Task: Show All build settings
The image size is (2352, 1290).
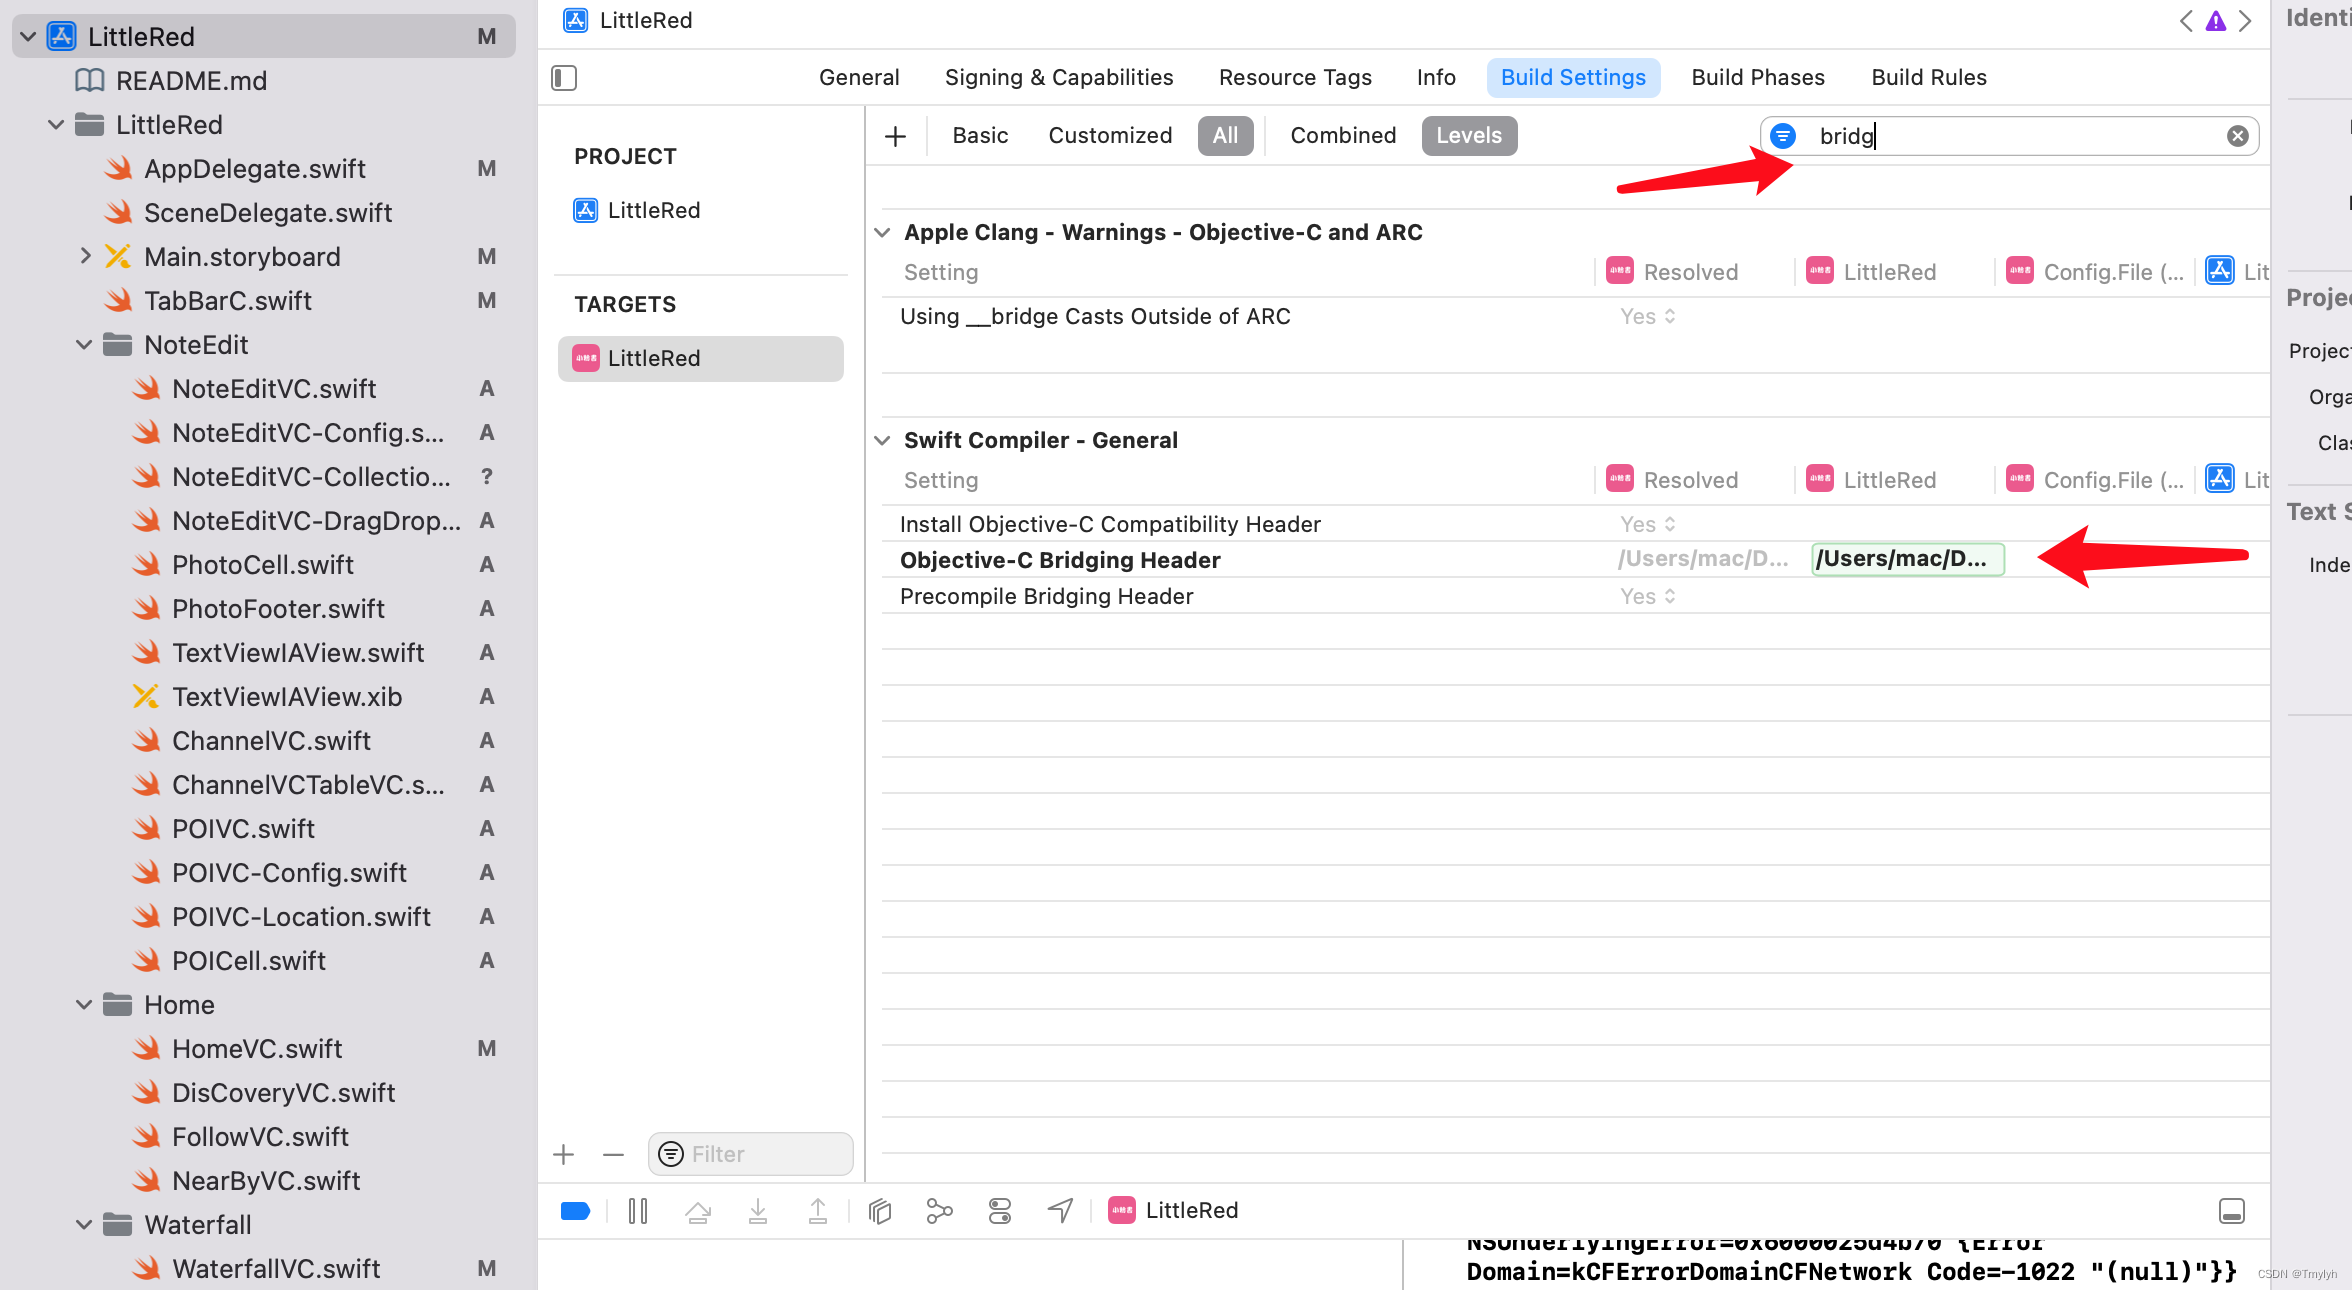Action: click(x=1225, y=136)
